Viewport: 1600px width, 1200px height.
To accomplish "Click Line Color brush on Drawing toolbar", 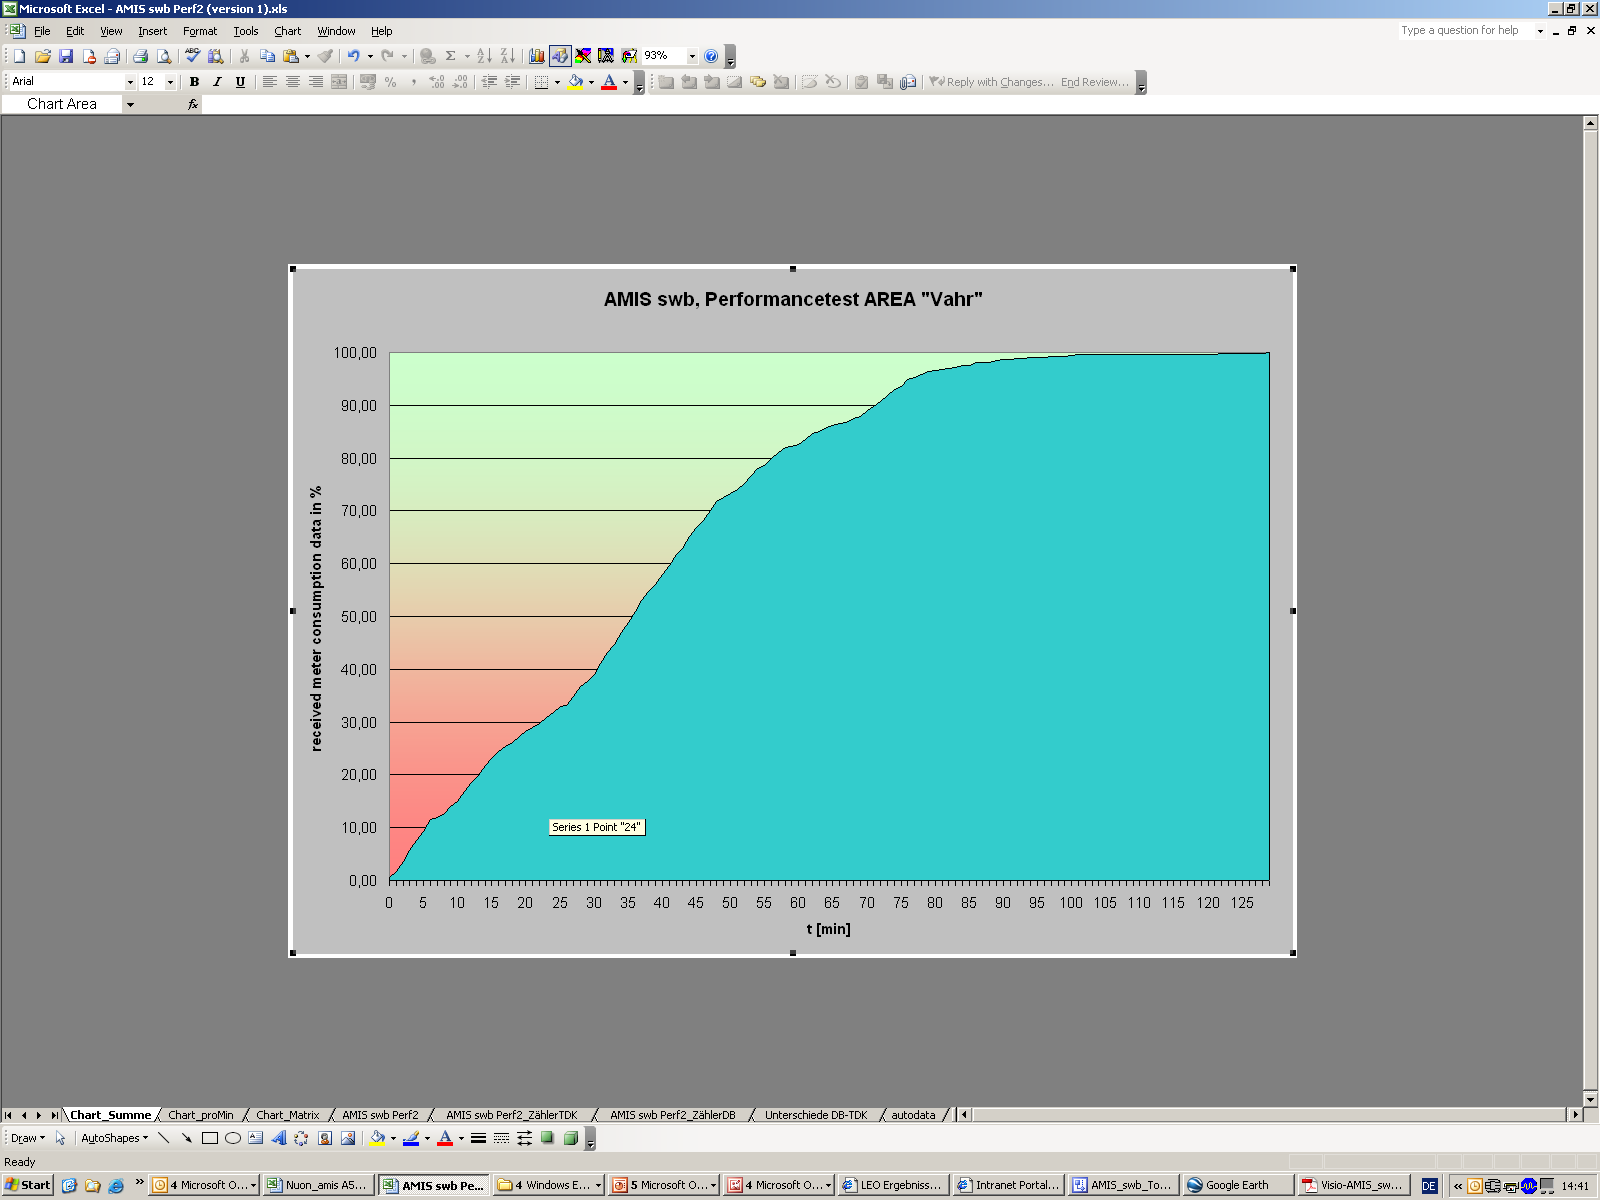I will click(x=411, y=1138).
